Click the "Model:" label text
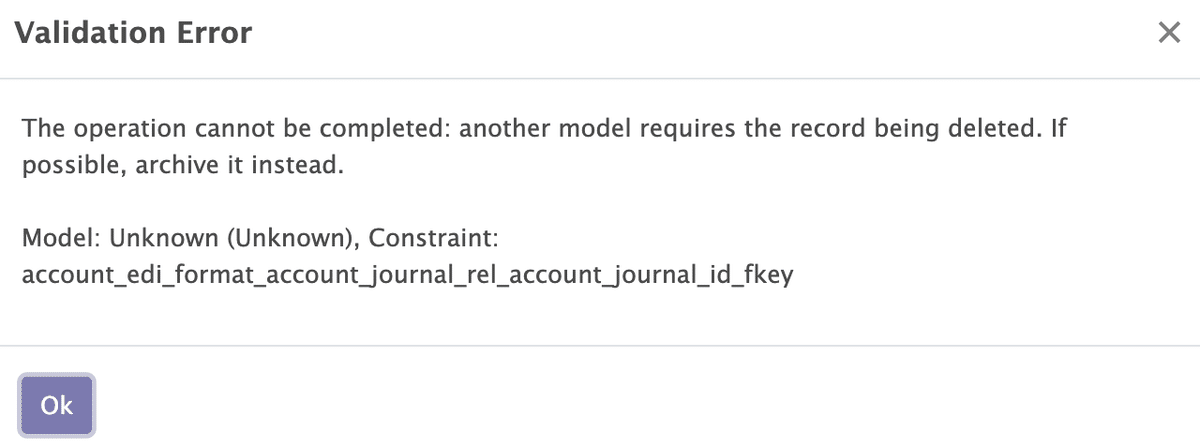 tap(61, 240)
